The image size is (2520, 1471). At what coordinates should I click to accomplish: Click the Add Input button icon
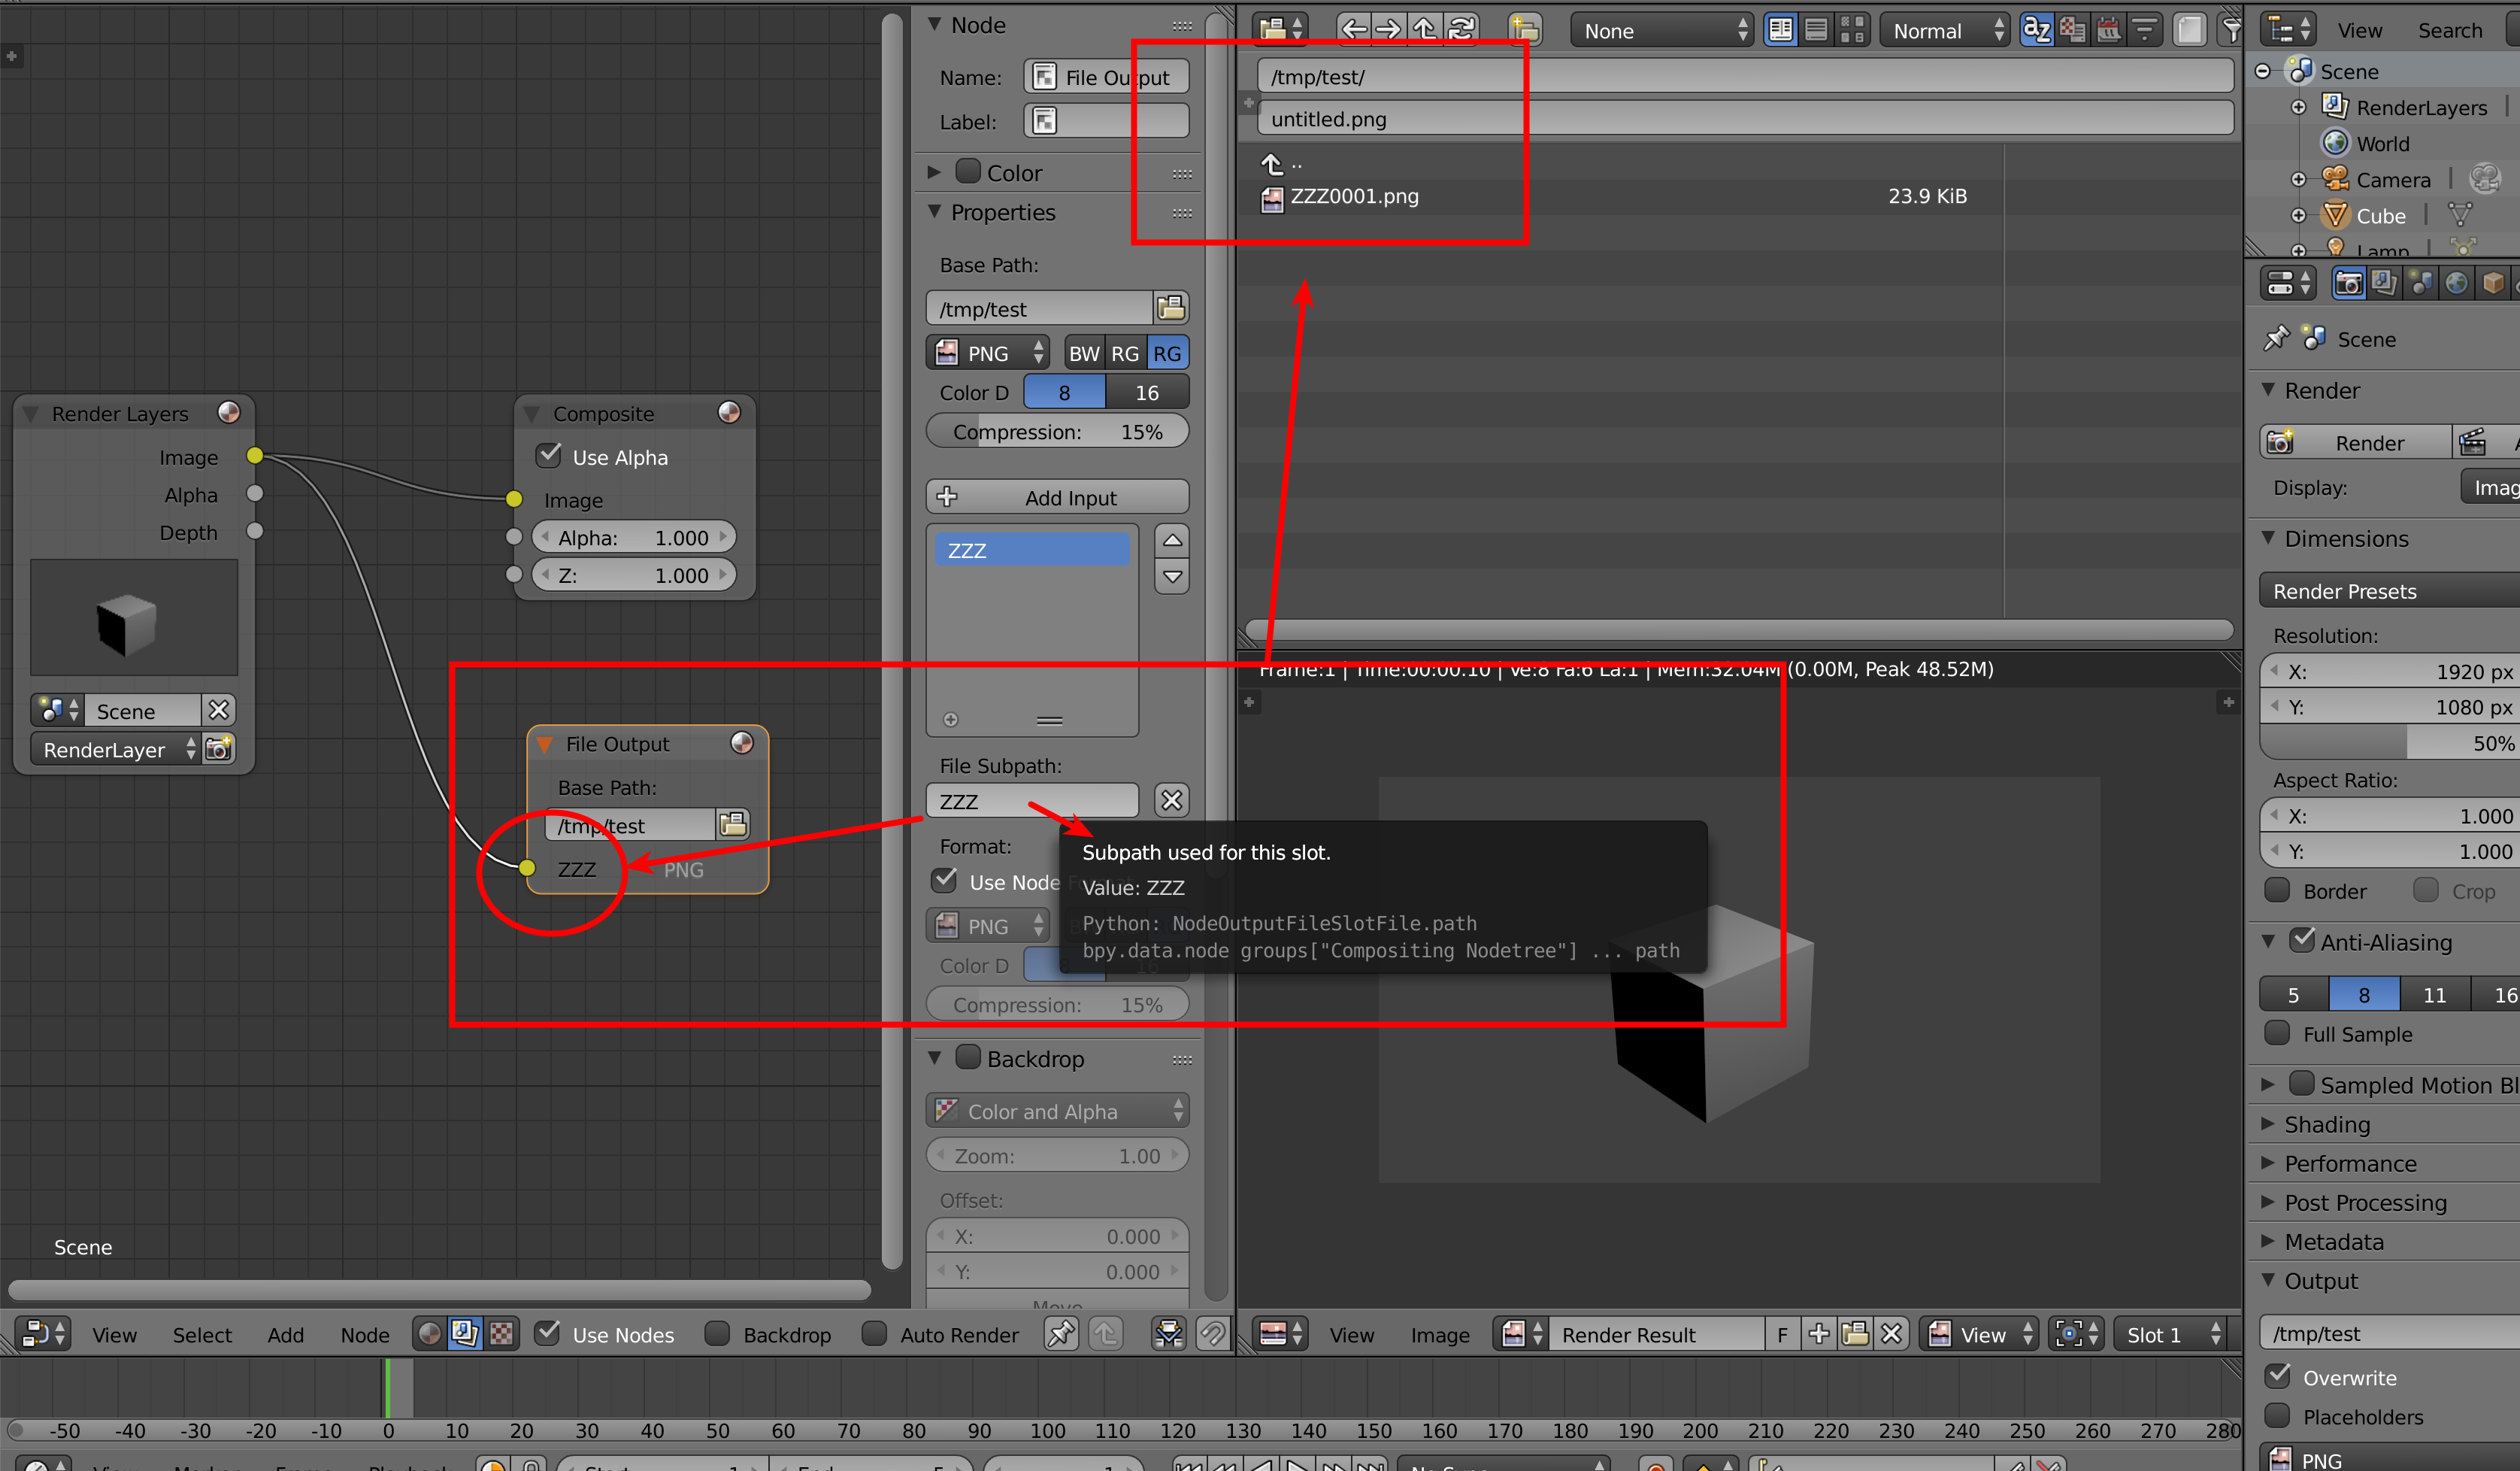pyautogui.click(x=947, y=497)
